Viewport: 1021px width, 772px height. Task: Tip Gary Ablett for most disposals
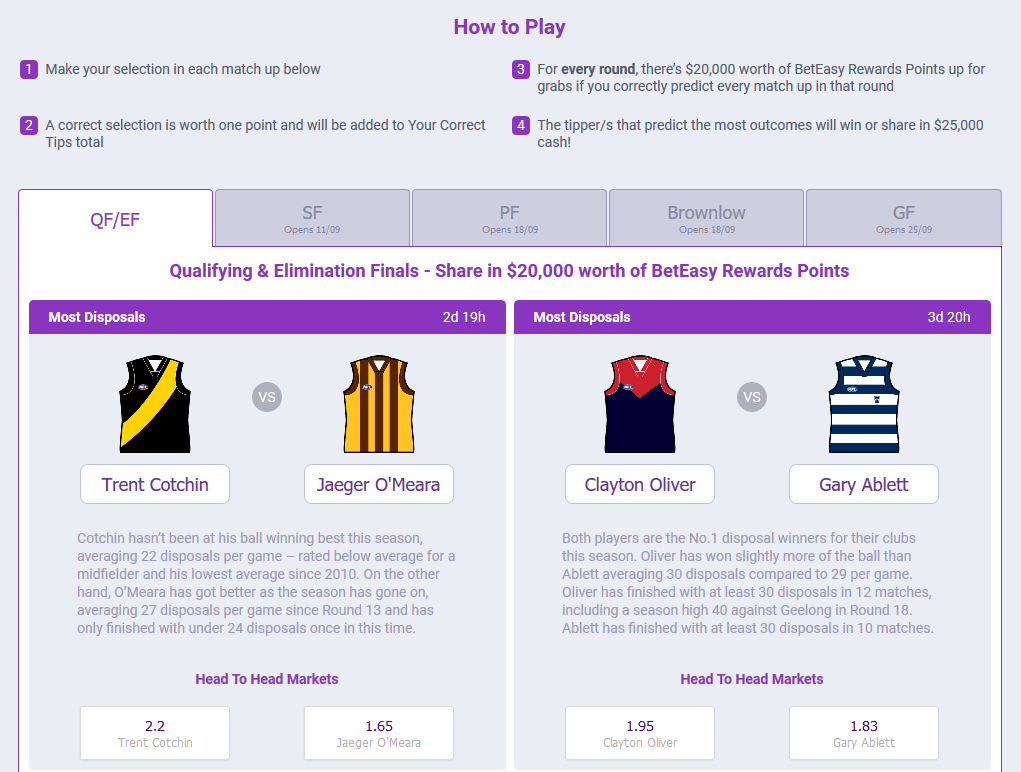coord(864,484)
